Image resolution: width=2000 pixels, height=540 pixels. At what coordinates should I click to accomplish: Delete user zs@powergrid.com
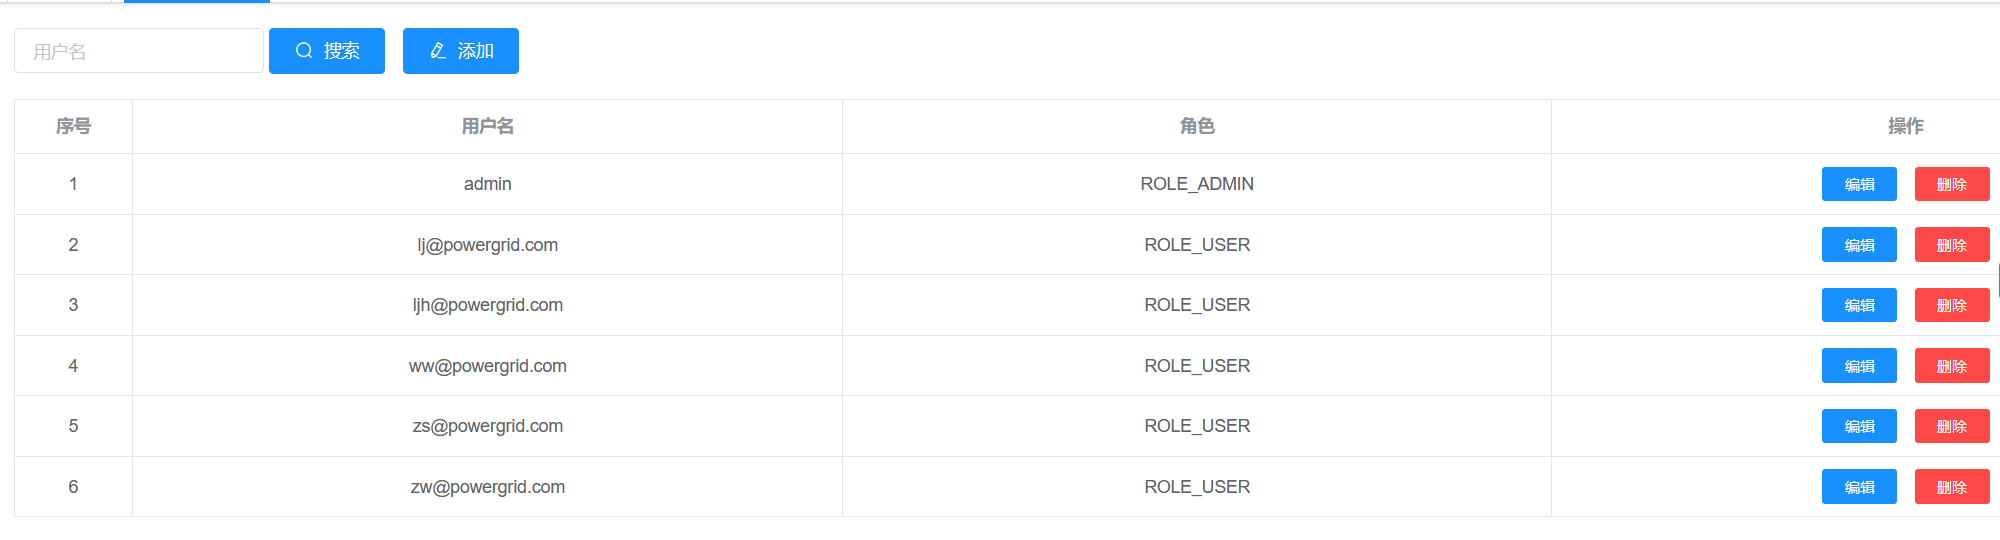click(x=1951, y=426)
